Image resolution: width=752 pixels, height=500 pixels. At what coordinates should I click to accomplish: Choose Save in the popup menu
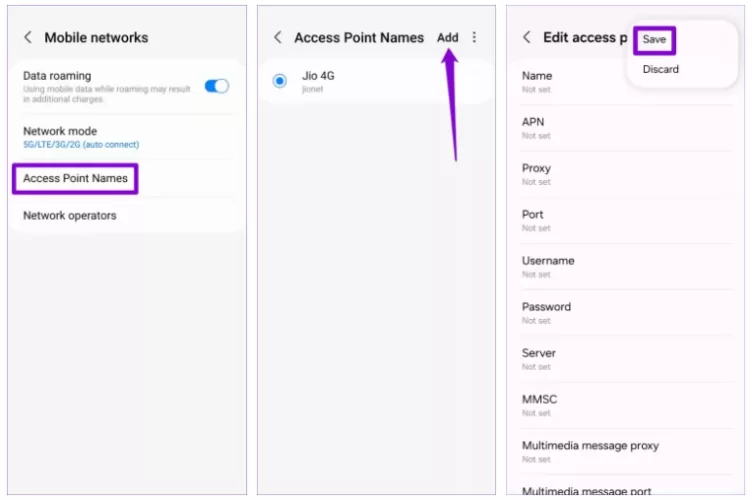655,40
